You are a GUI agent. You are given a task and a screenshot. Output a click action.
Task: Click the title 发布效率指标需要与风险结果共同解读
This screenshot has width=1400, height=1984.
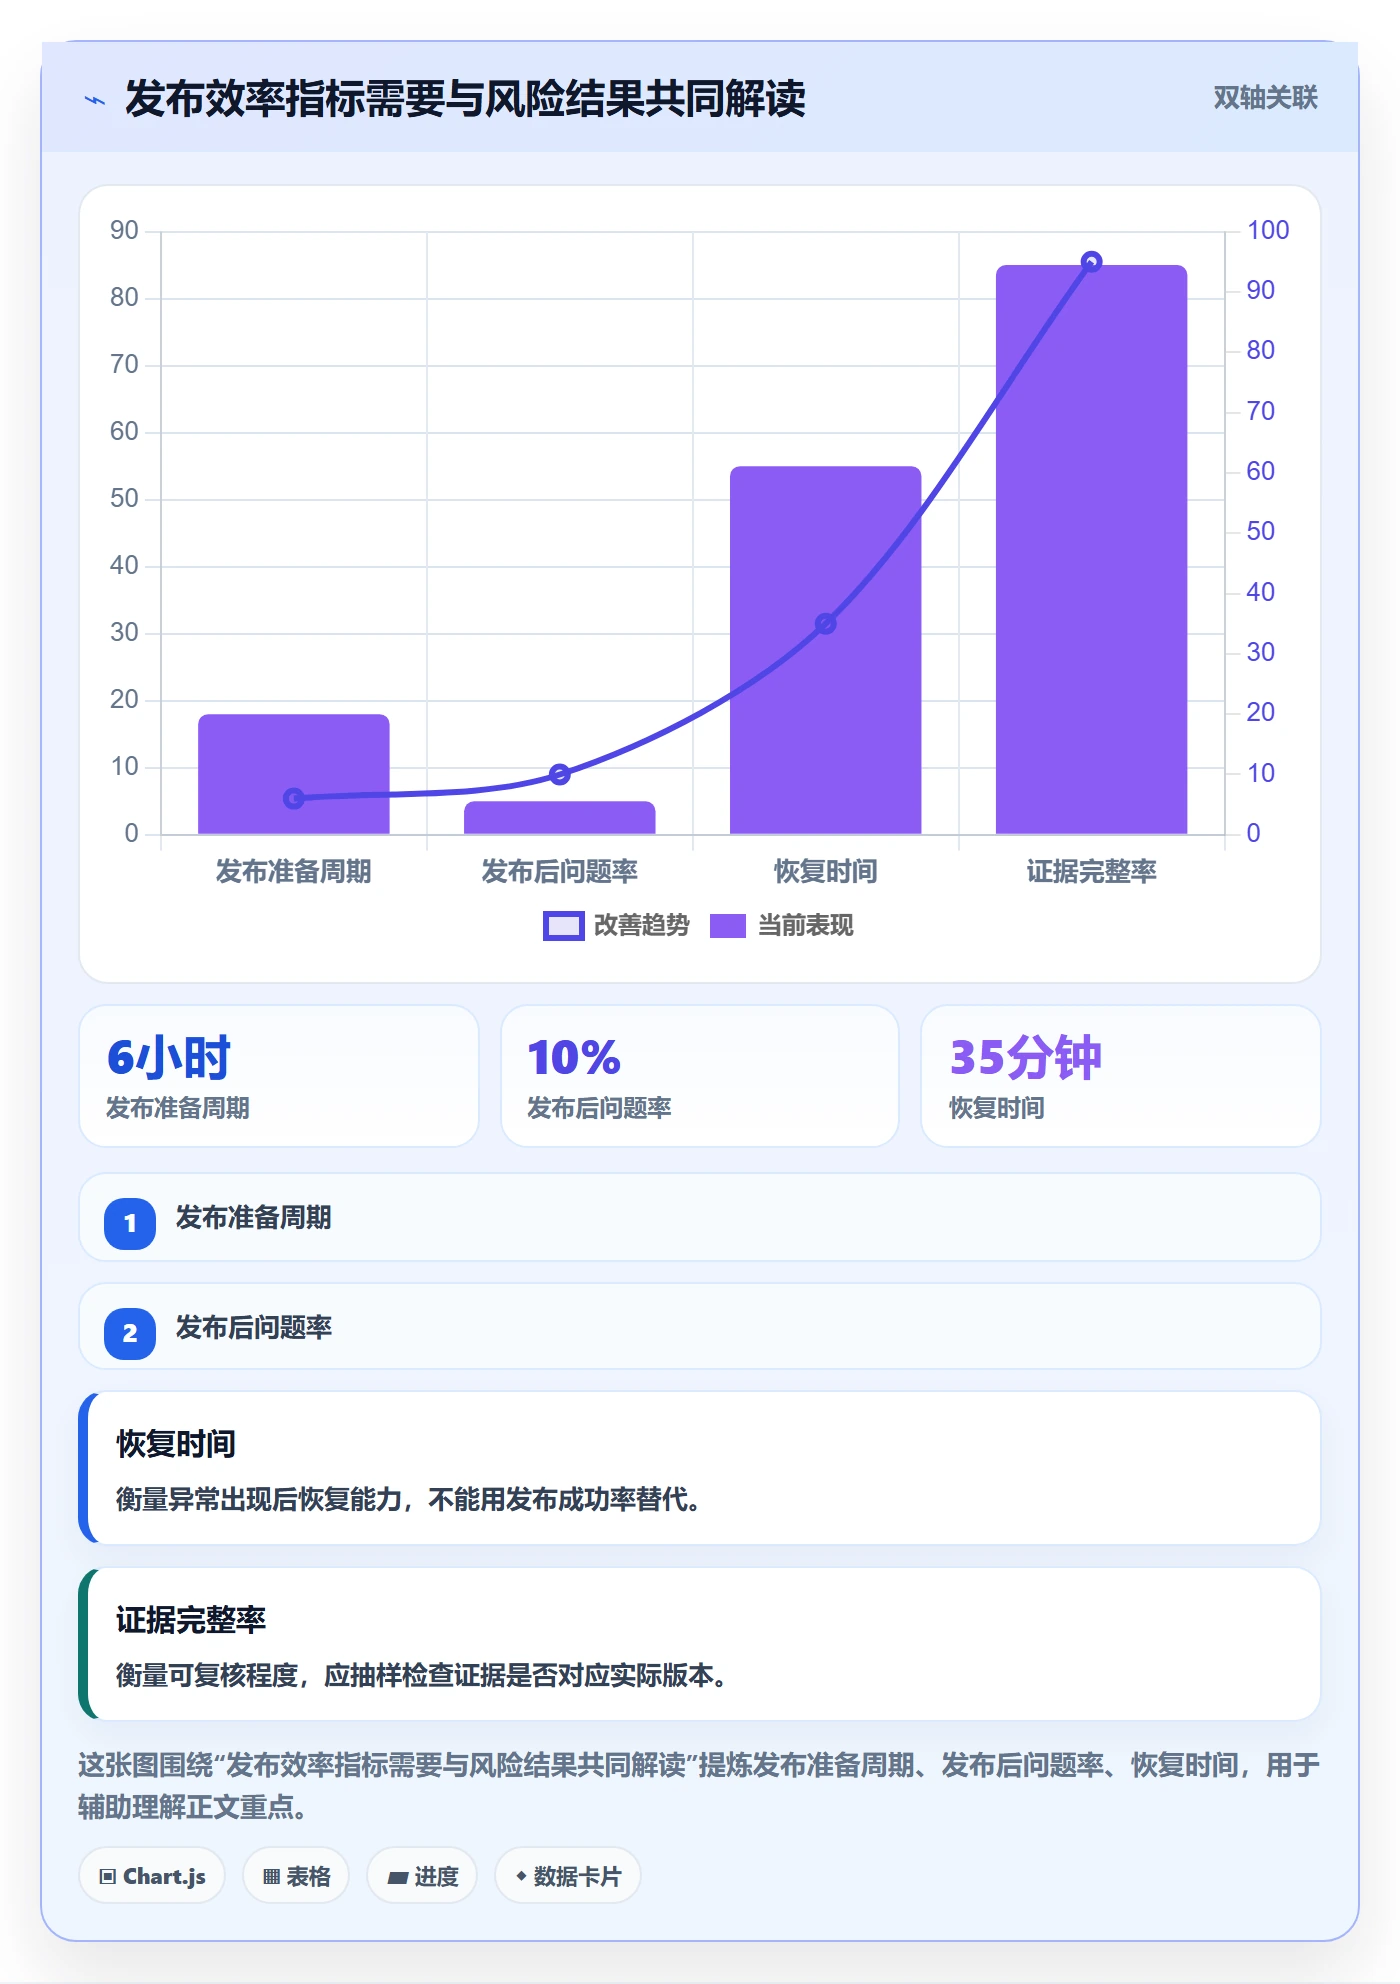(x=465, y=99)
